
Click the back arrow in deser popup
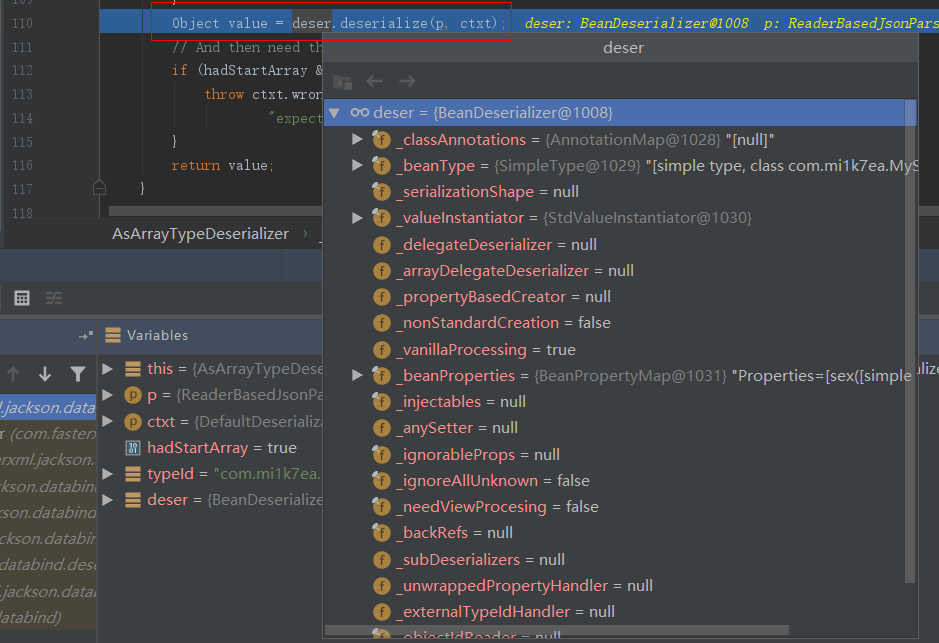point(374,81)
